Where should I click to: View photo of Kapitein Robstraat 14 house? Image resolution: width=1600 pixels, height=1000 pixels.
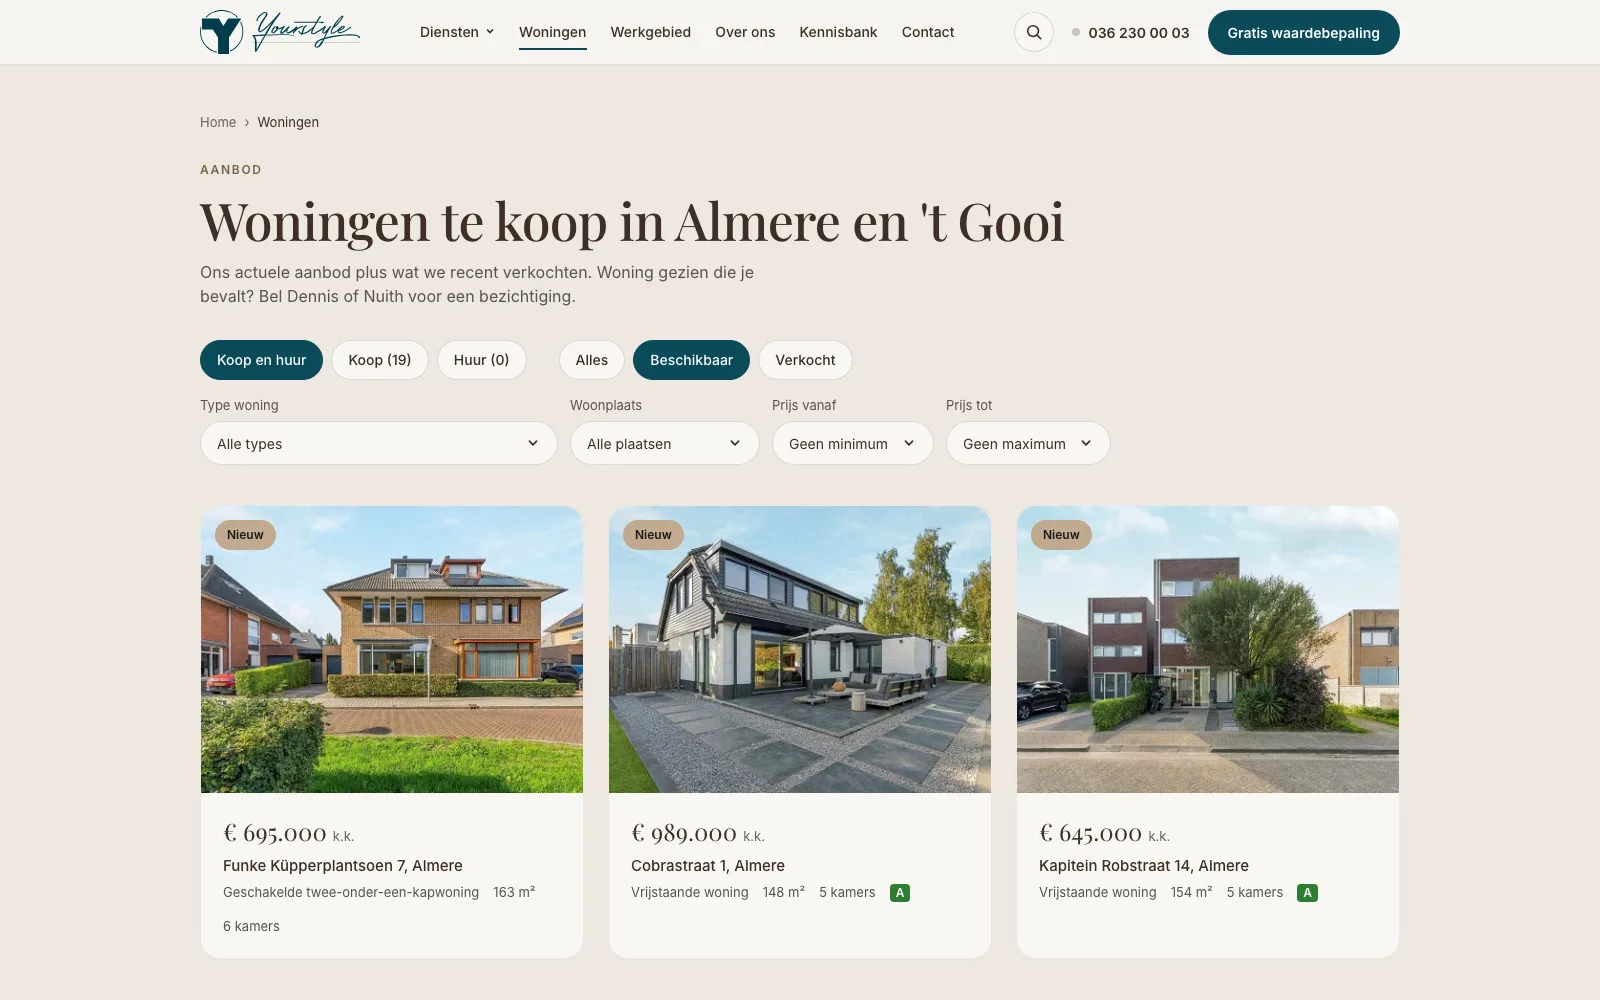click(x=1208, y=650)
